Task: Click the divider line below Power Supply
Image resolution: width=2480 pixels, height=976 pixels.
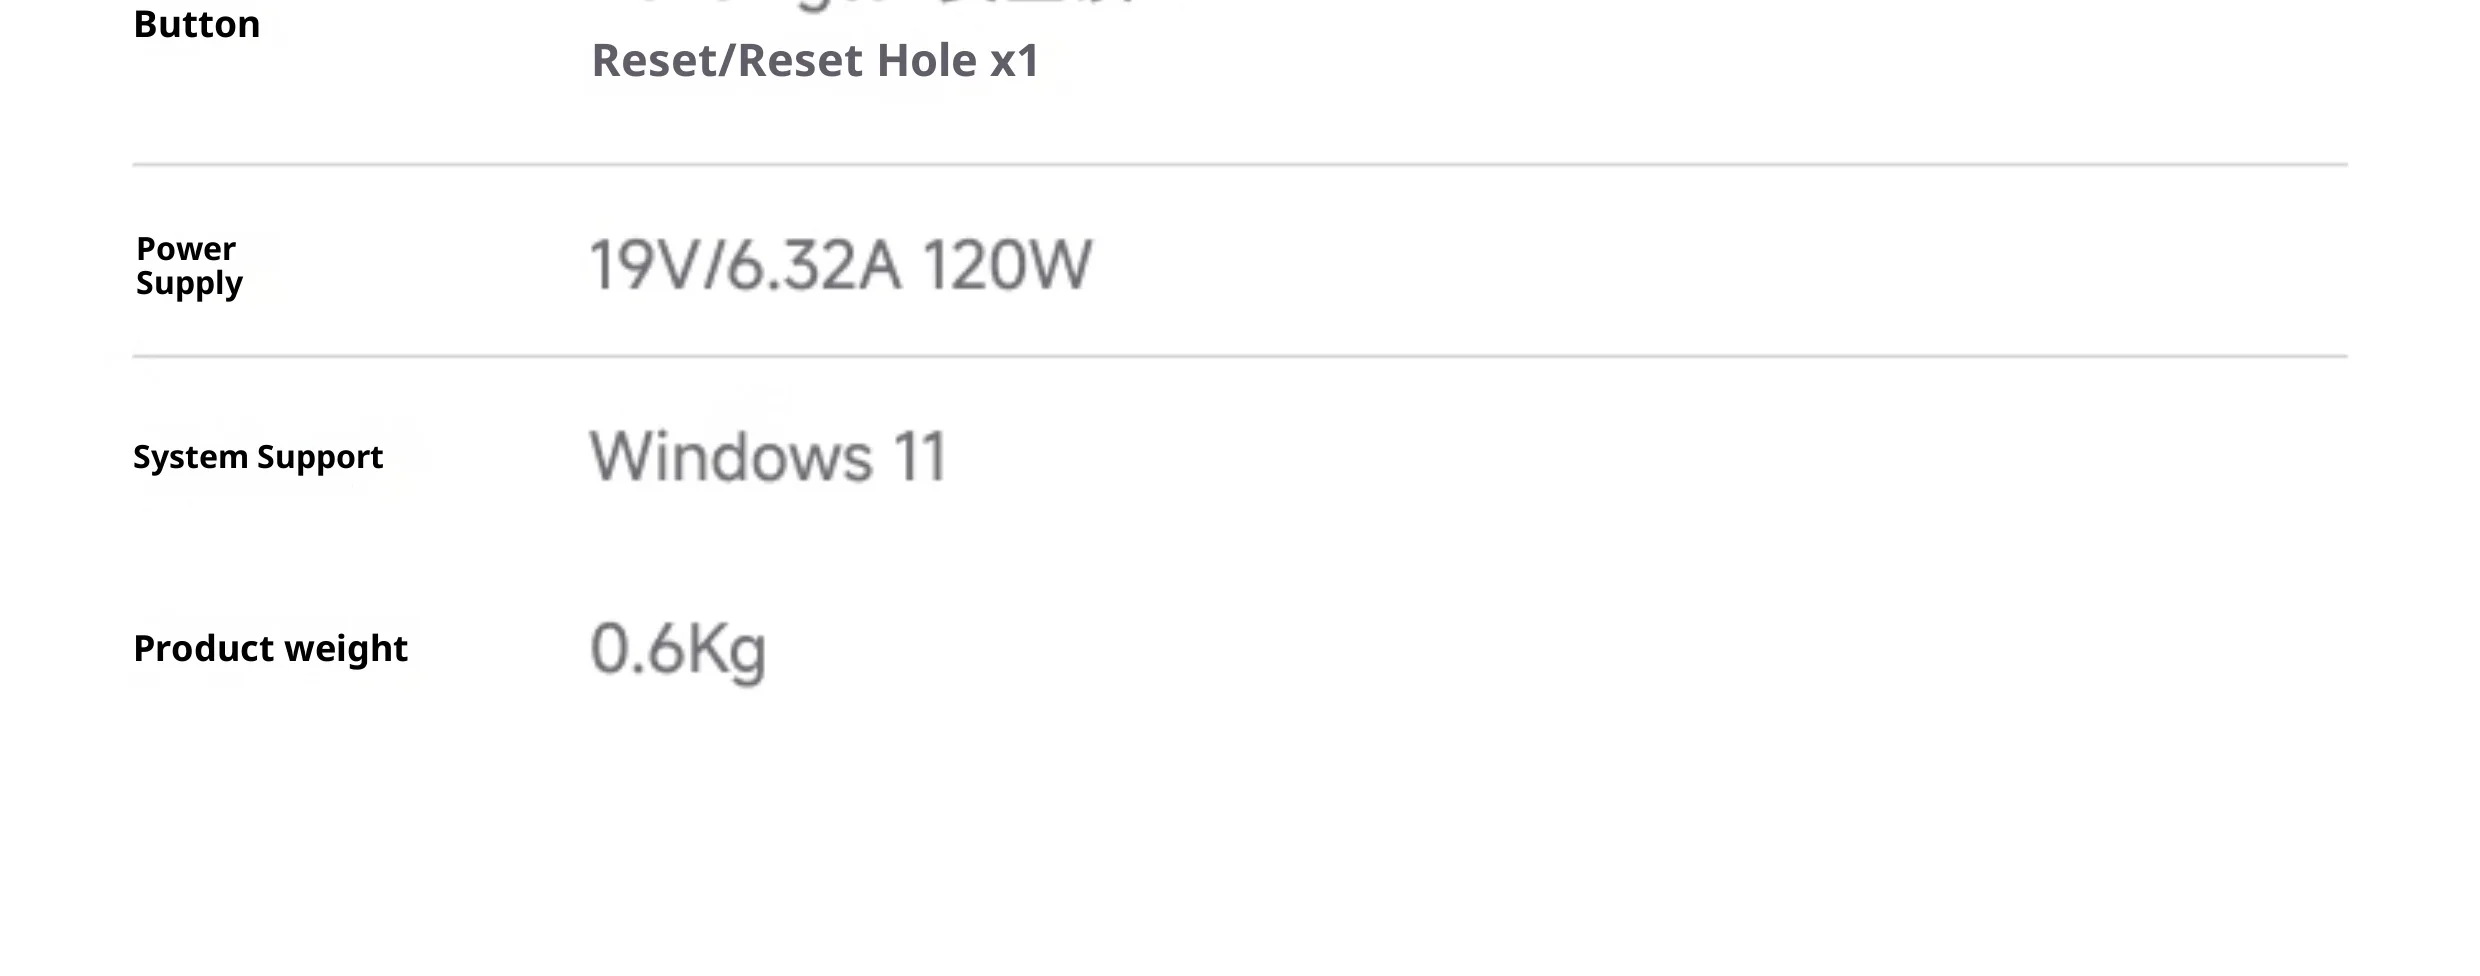Action: 1240,356
